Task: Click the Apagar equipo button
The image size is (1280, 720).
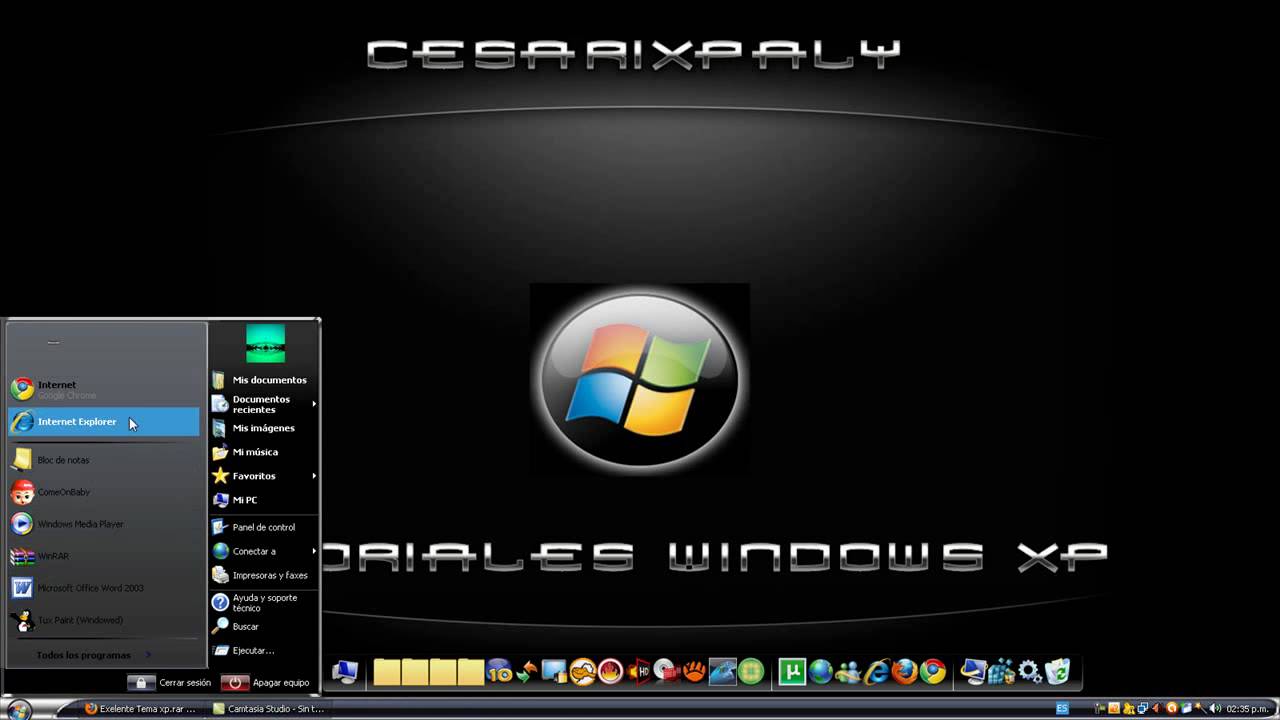Action: coord(266,683)
